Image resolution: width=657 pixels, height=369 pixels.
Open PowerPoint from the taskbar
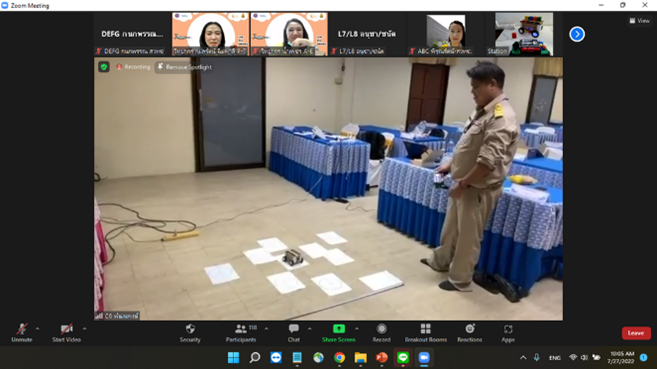(x=382, y=357)
